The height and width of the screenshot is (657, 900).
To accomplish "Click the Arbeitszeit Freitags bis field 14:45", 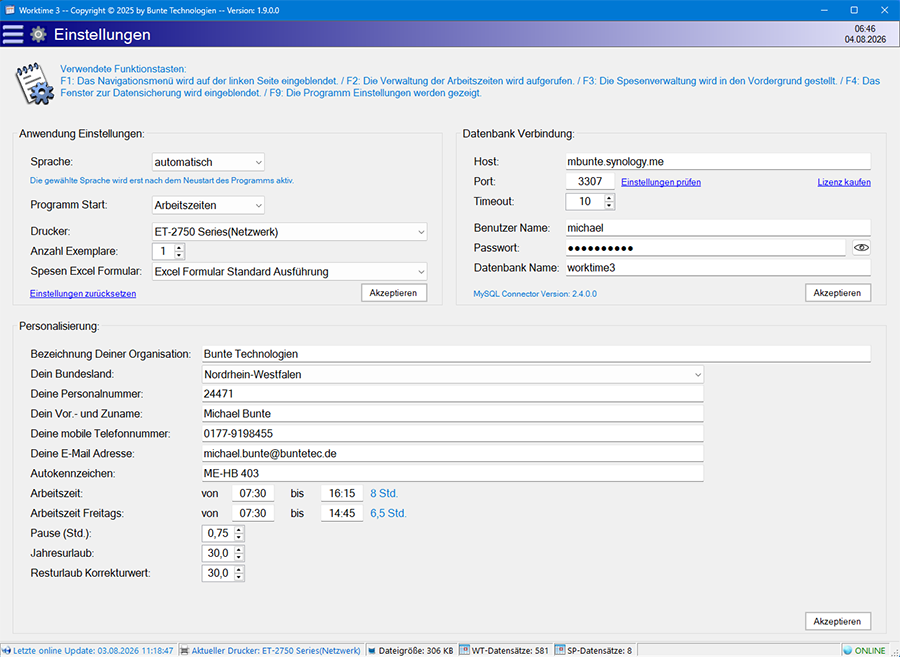I will [342, 513].
